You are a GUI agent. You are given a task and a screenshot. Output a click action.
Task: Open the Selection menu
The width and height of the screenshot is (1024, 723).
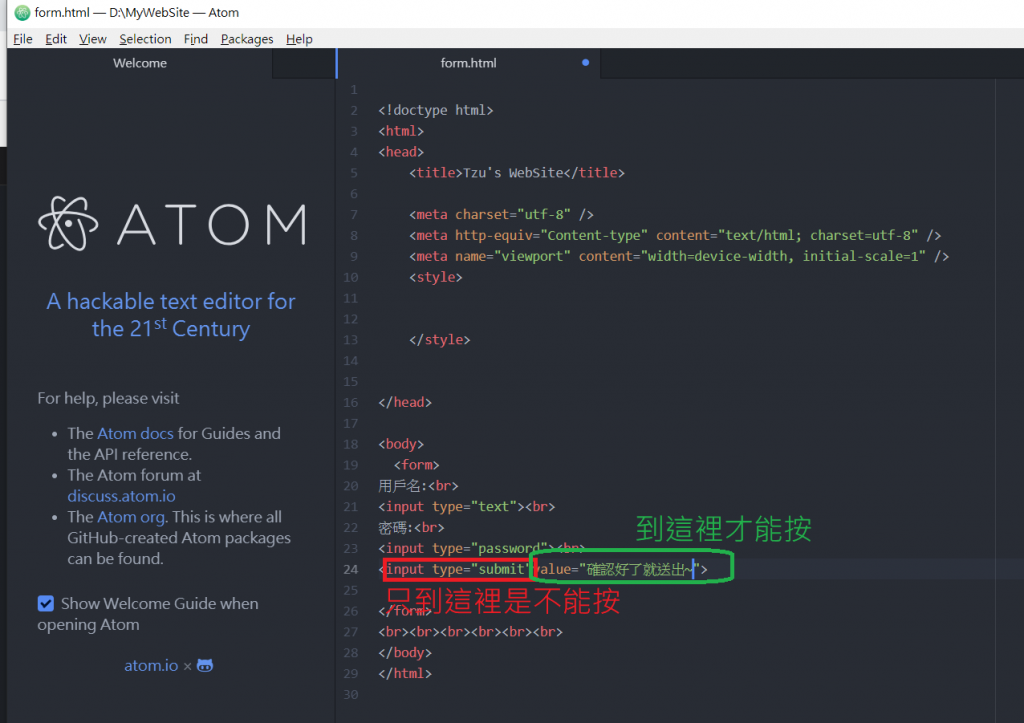[145, 39]
